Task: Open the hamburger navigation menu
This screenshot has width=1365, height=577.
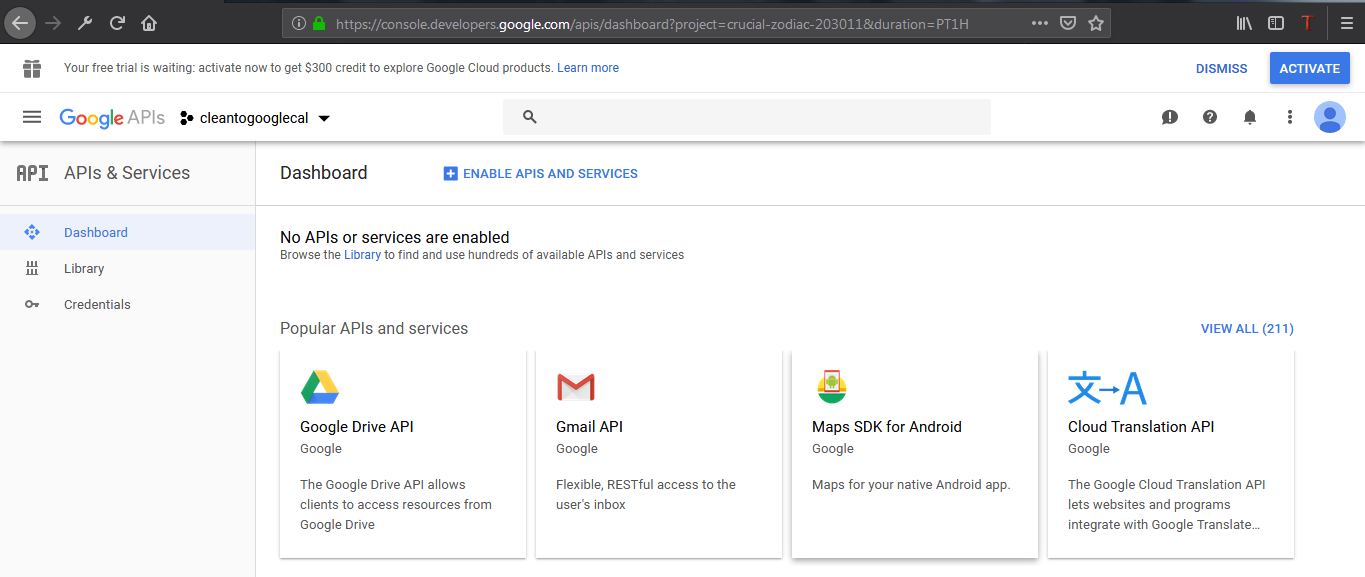Action: coord(32,117)
